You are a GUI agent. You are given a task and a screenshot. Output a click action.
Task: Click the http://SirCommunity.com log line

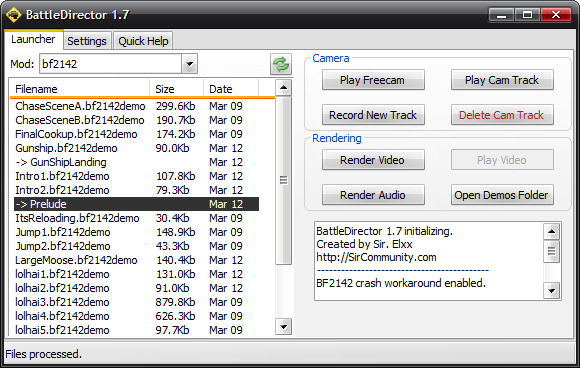376,257
